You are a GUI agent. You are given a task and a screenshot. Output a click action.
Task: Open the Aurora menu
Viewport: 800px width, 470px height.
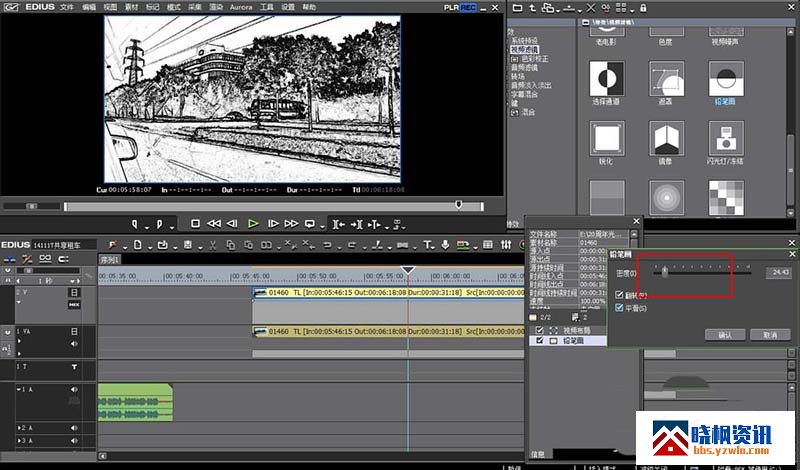(241, 7)
